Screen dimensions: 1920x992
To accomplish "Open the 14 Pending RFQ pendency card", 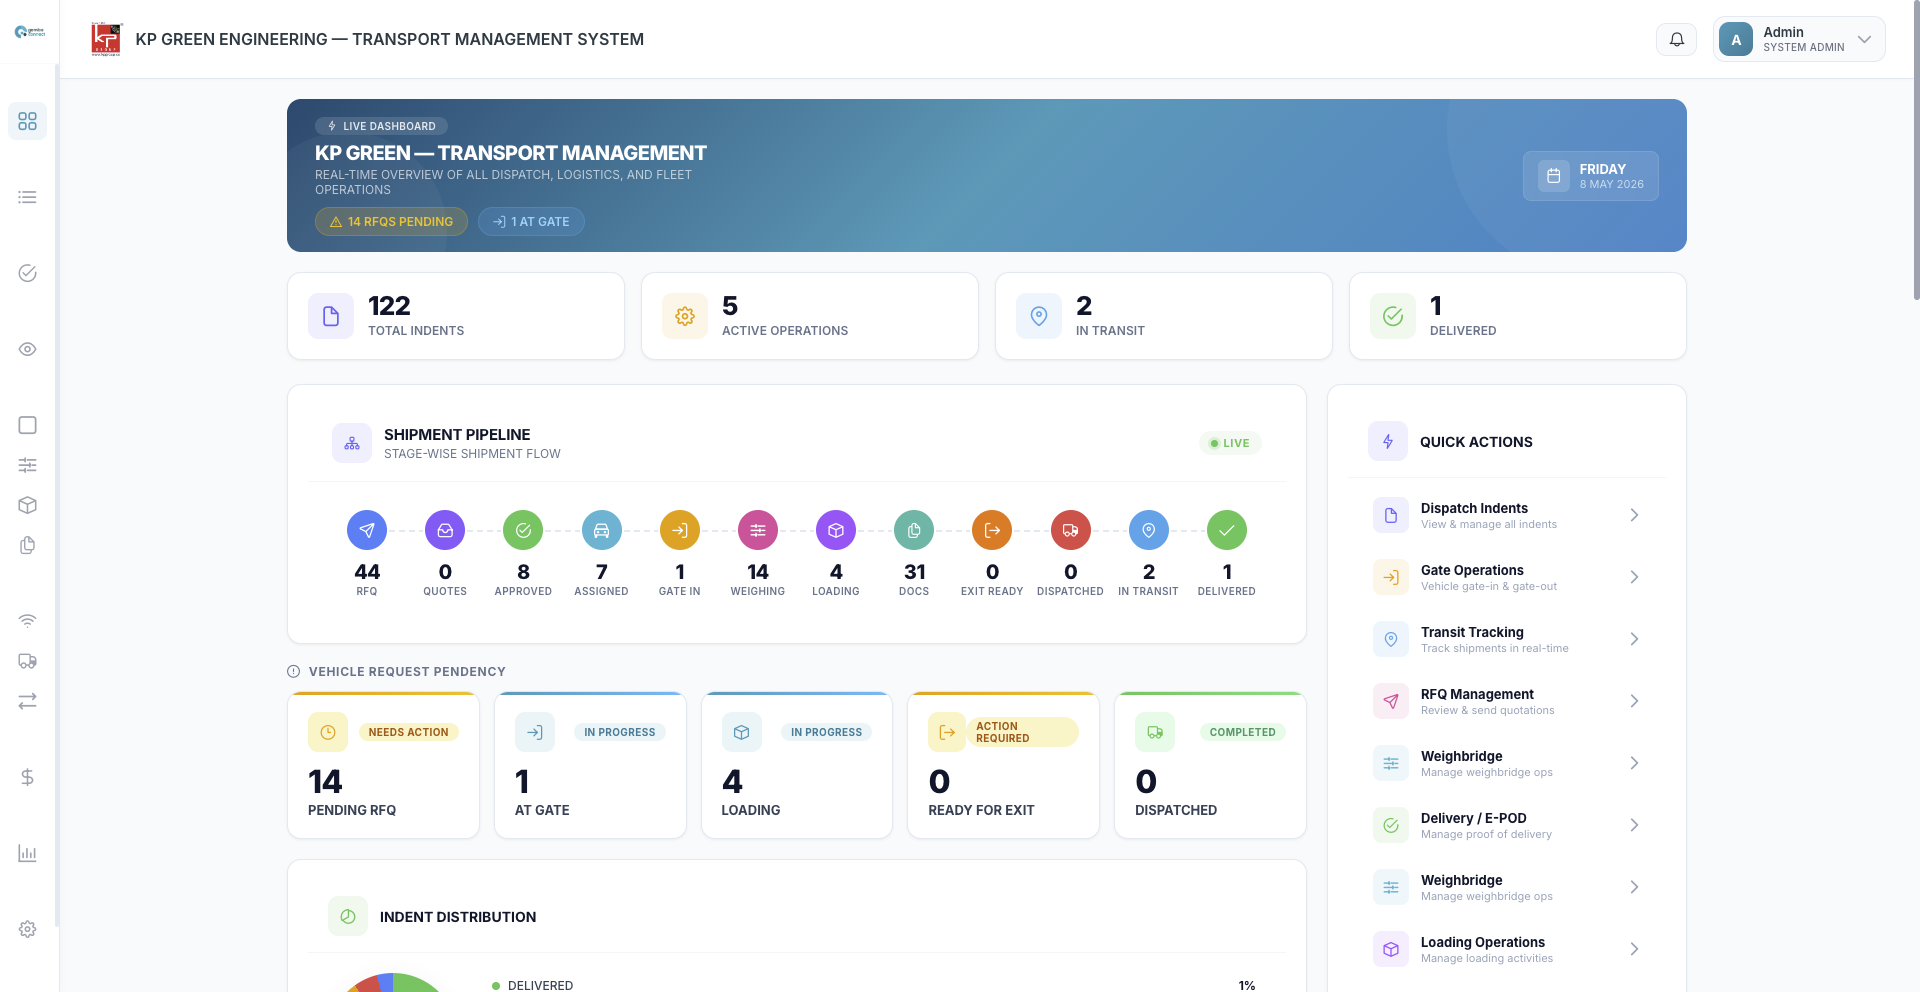I will click(383, 765).
